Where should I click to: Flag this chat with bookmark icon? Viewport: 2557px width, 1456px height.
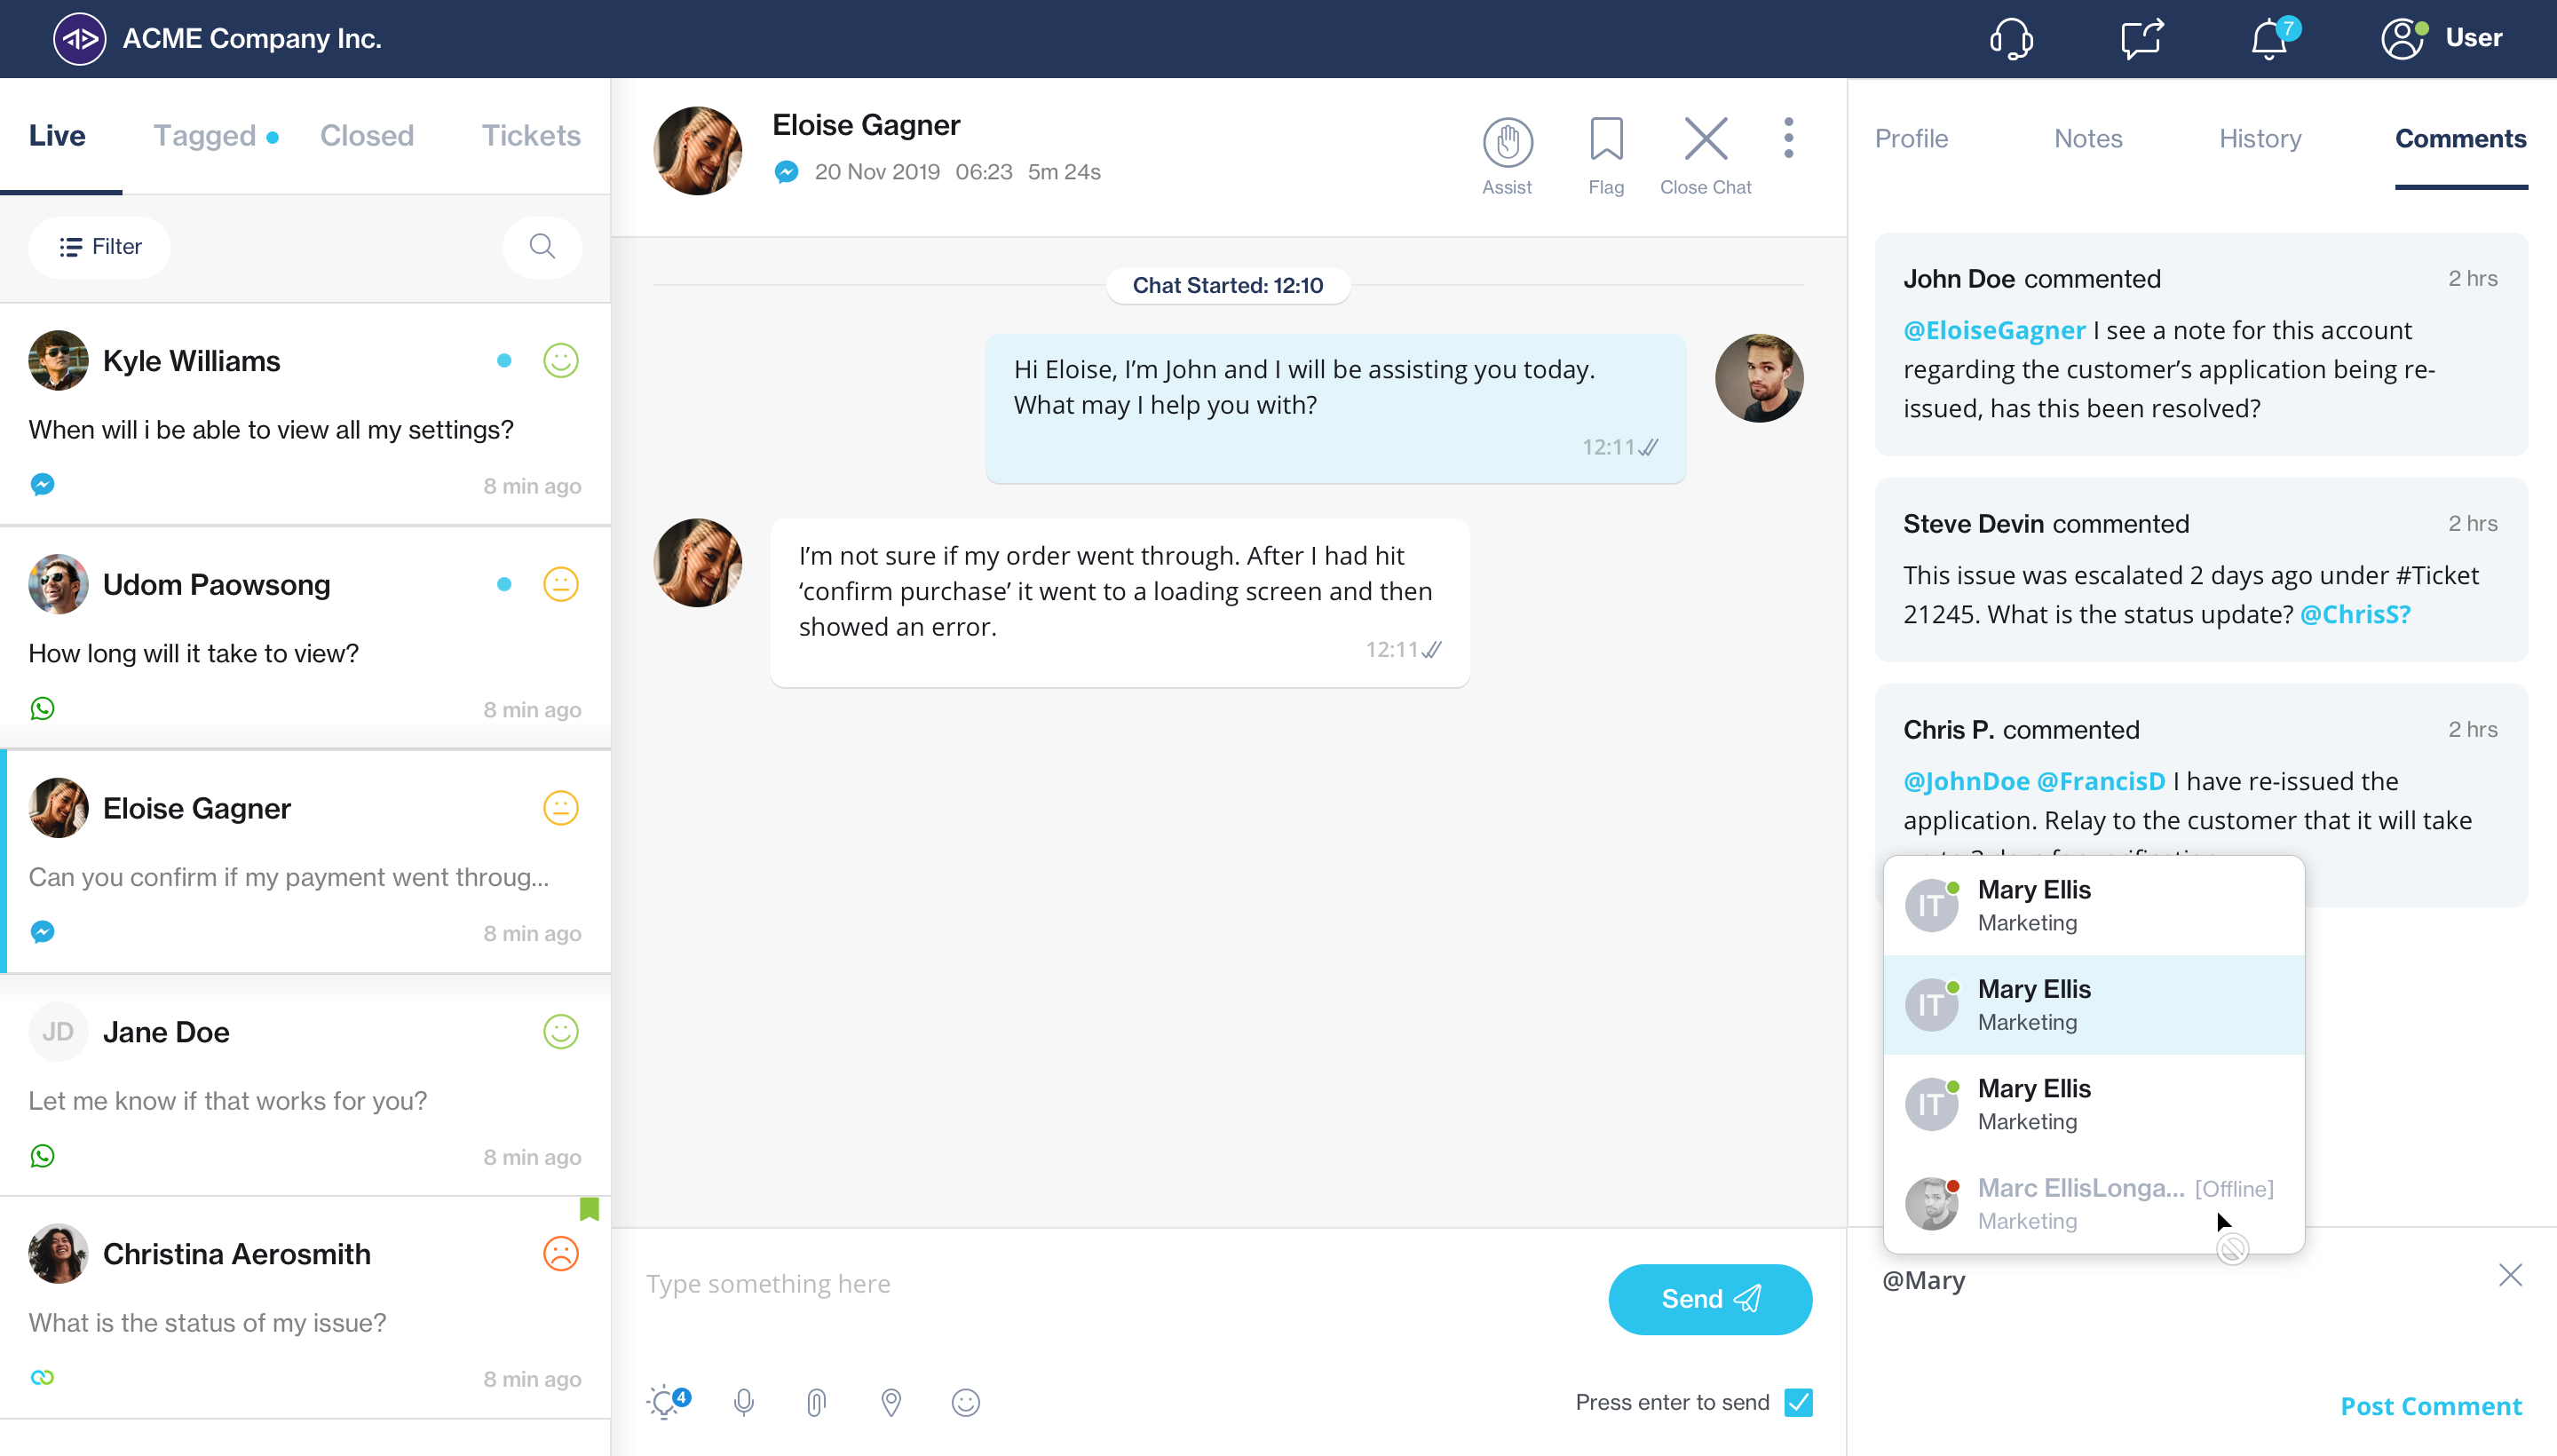pos(1606,140)
